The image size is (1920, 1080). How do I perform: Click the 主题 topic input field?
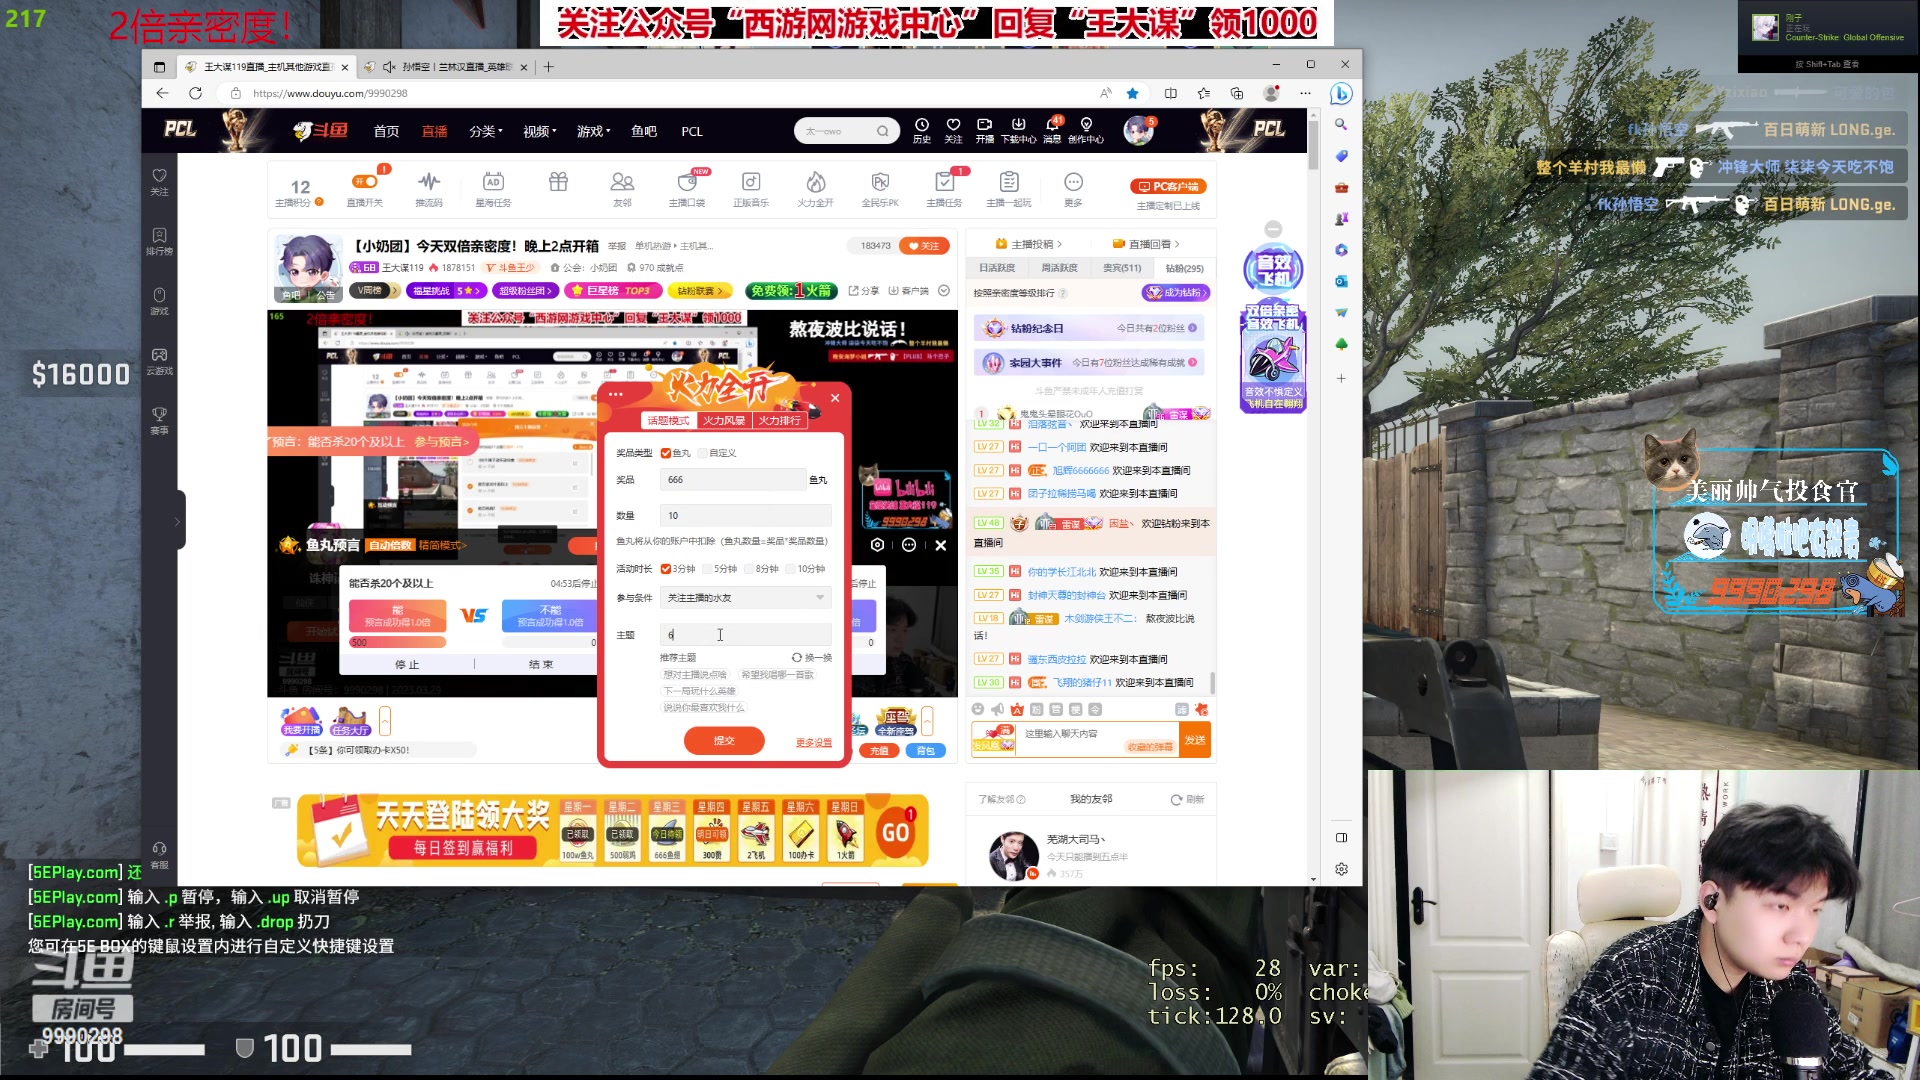click(746, 635)
